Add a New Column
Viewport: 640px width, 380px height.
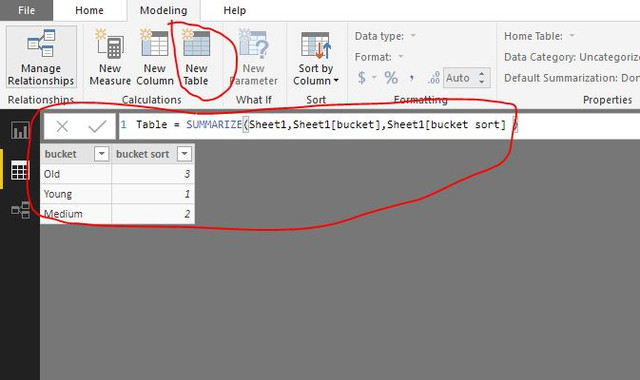coord(155,57)
